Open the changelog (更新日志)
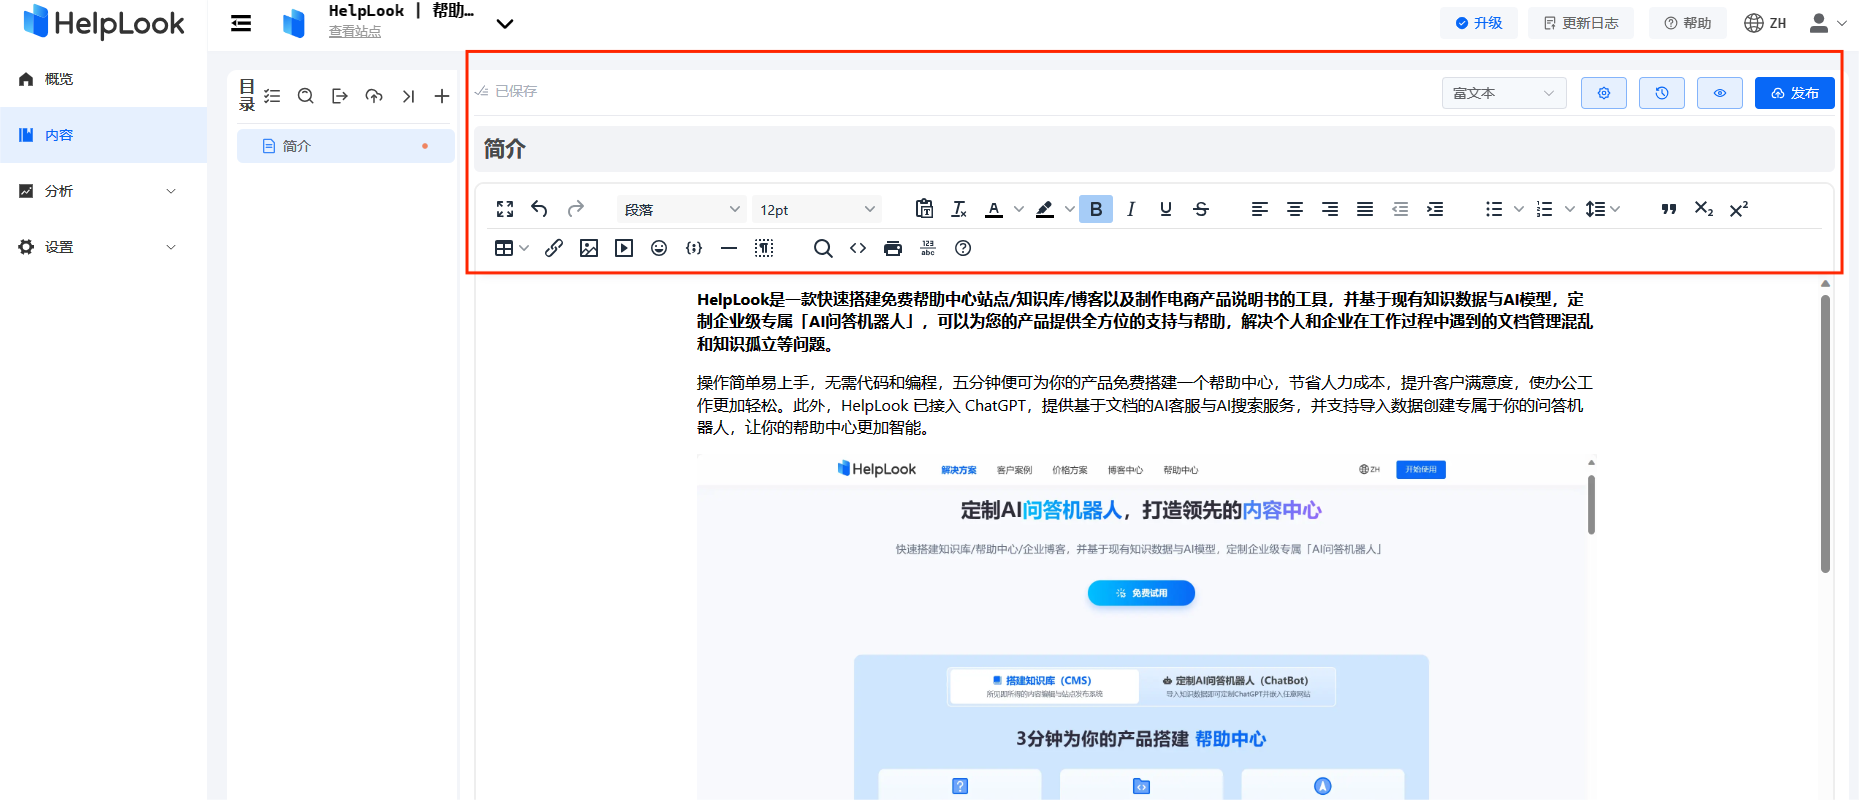 click(x=1581, y=23)
